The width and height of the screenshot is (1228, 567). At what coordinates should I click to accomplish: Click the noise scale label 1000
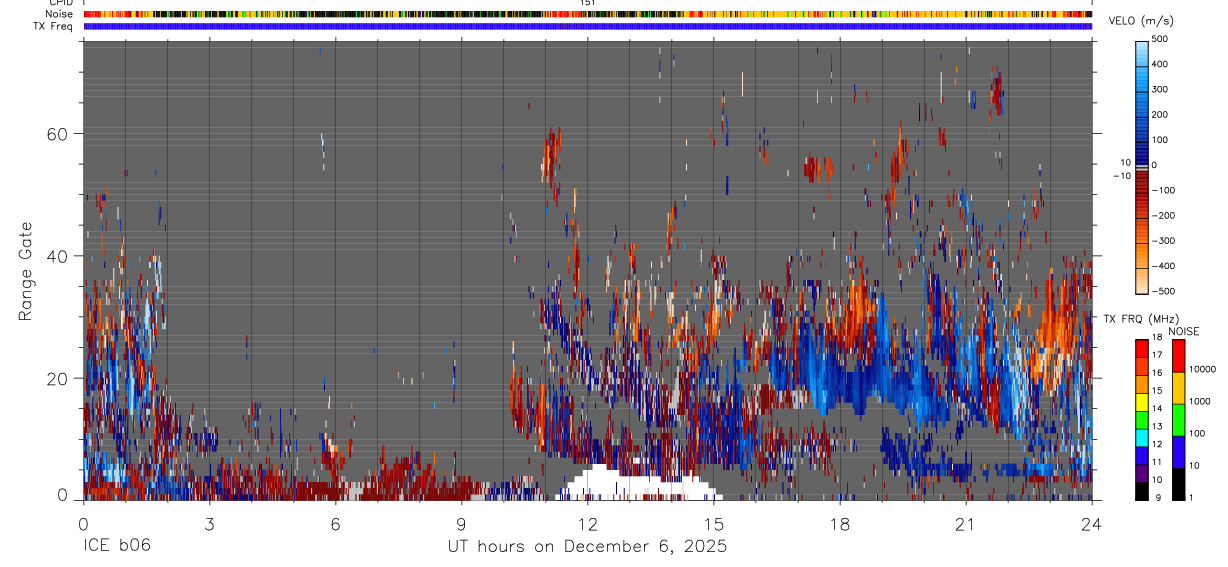click(1202, 401)
